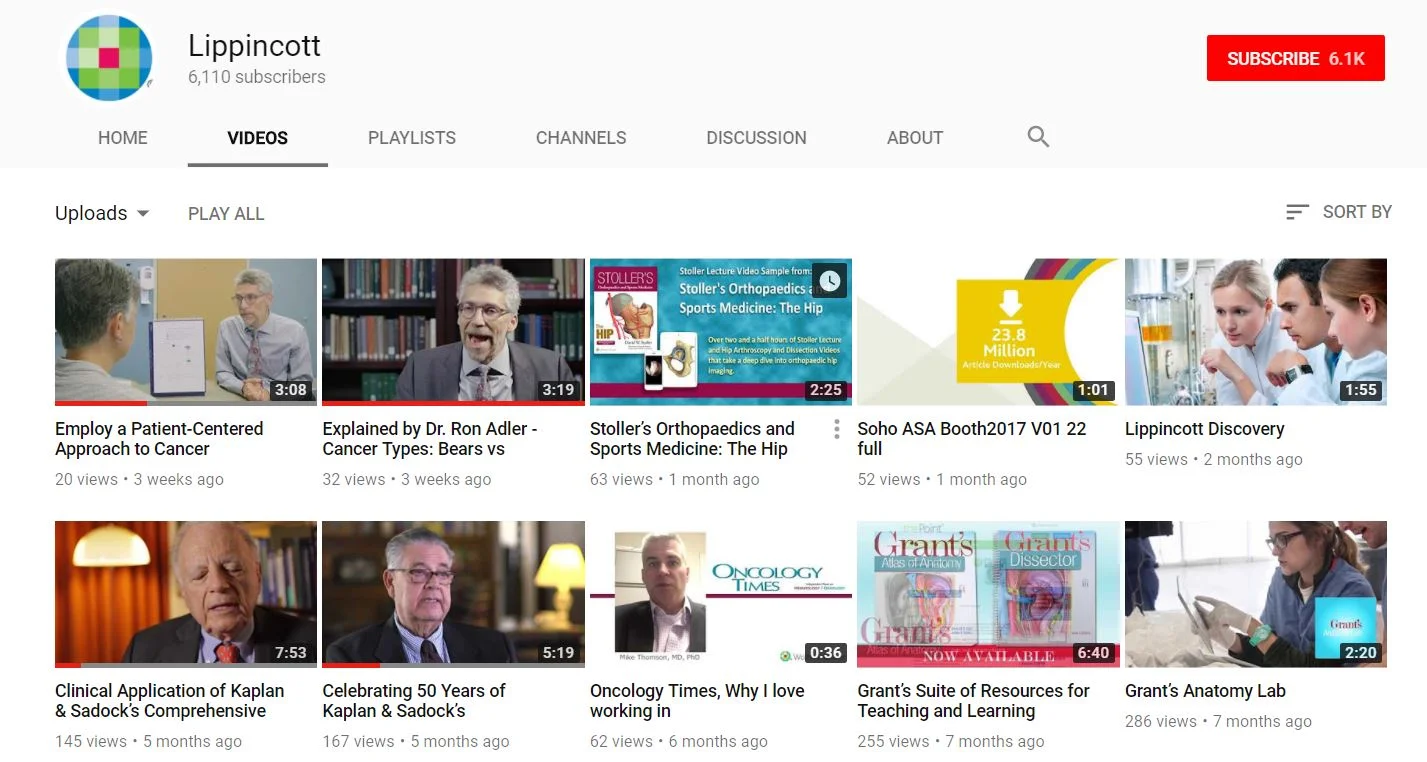The image size is (1427, 762).
Task: Play the Oncology Times thumbnail
Action: 721,594
